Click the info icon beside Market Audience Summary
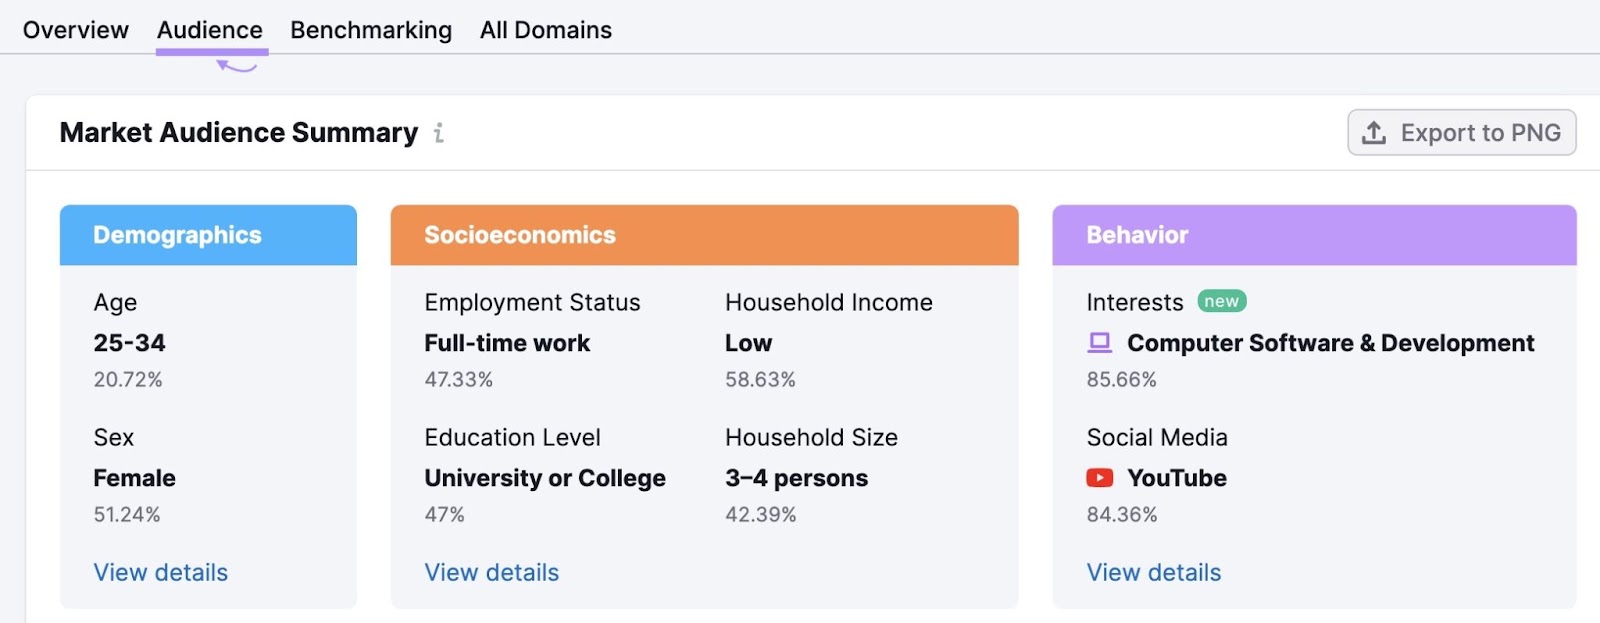Viewport: 1600px width, 623px height. point(439,133)
